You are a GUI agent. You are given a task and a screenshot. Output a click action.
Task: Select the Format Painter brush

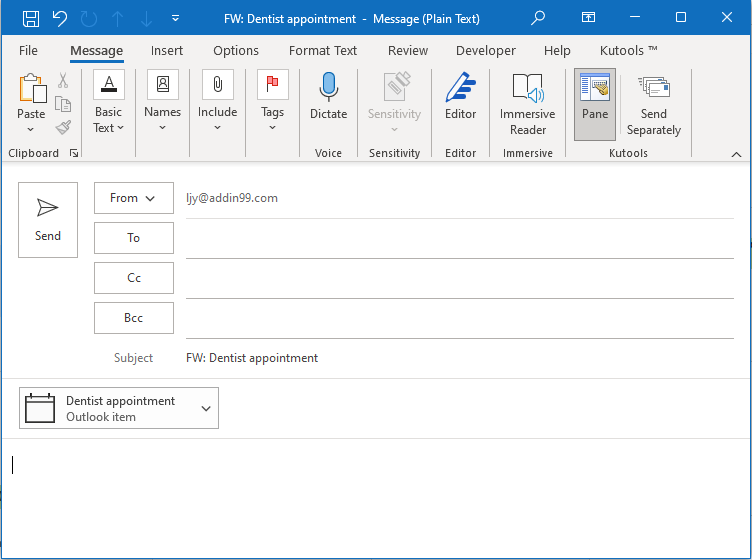click(63, 127)
